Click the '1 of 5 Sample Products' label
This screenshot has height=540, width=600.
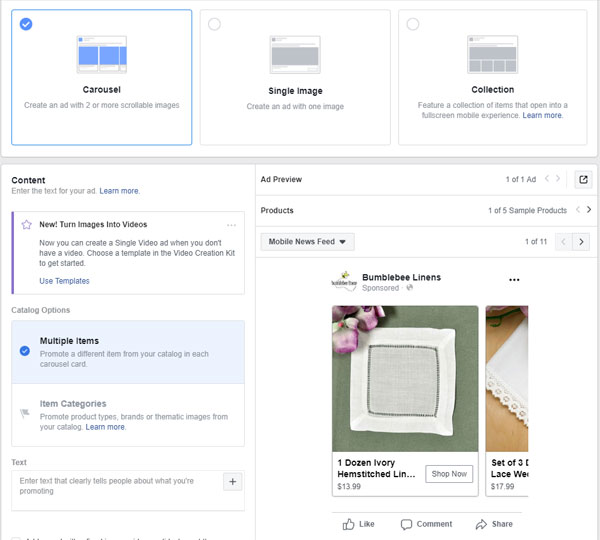pos(527,210)
